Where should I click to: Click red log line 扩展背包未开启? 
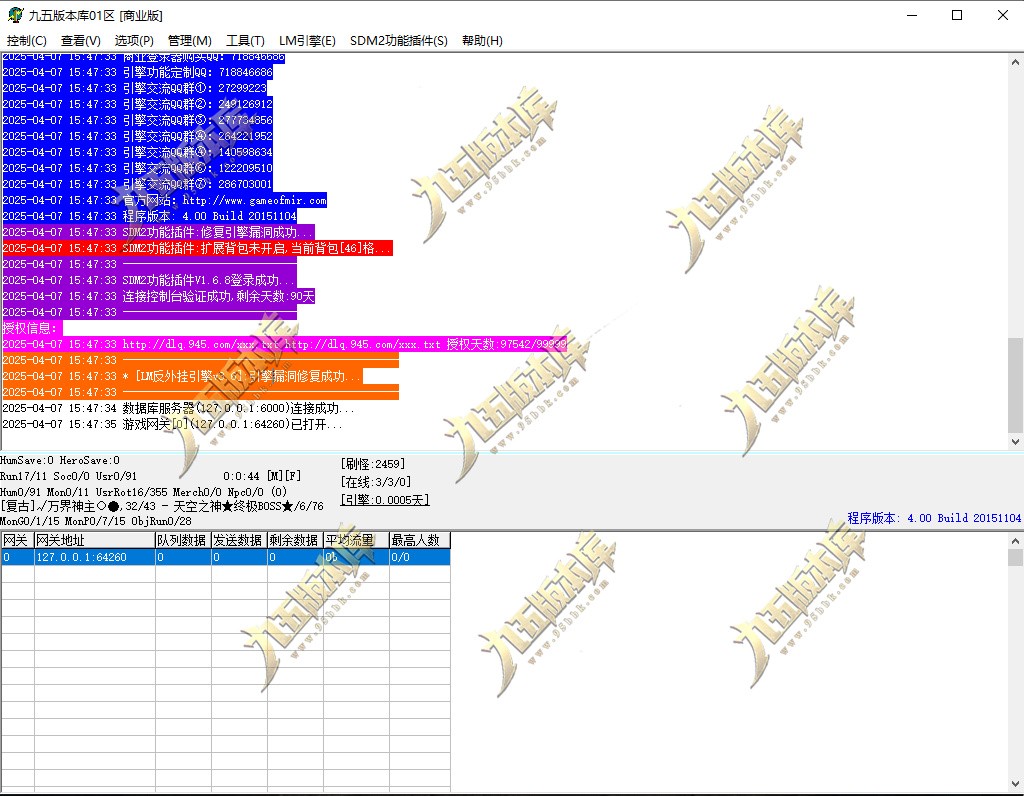point(197,248)
